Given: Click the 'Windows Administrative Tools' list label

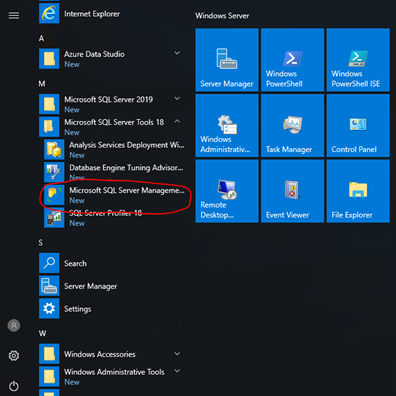Looking at the screenshot, I should coord(114,372).
